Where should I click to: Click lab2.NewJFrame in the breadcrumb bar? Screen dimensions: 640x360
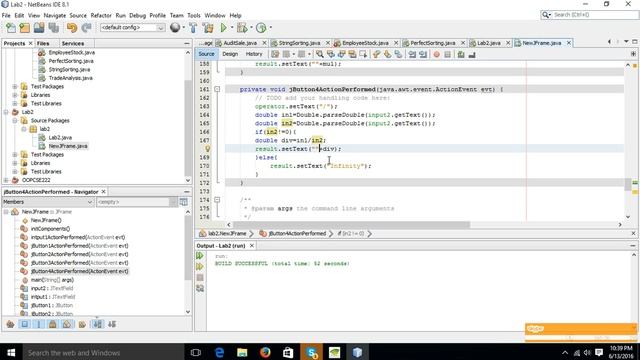click(227, 233)
